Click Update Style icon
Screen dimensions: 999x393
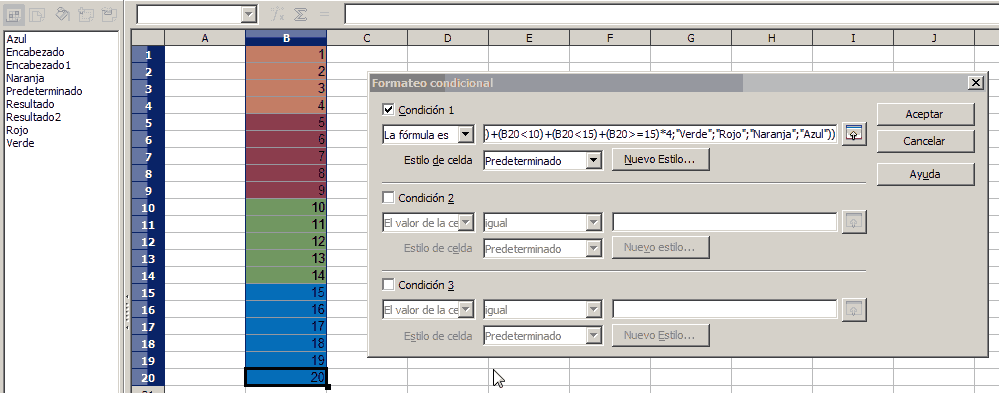[x=109, y=14]
